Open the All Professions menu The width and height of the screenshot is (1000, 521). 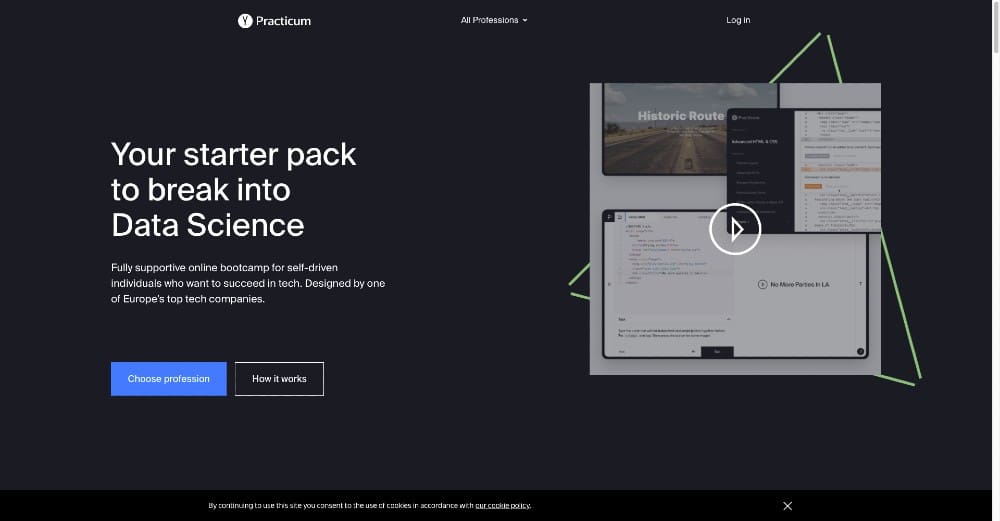(490, 20)
